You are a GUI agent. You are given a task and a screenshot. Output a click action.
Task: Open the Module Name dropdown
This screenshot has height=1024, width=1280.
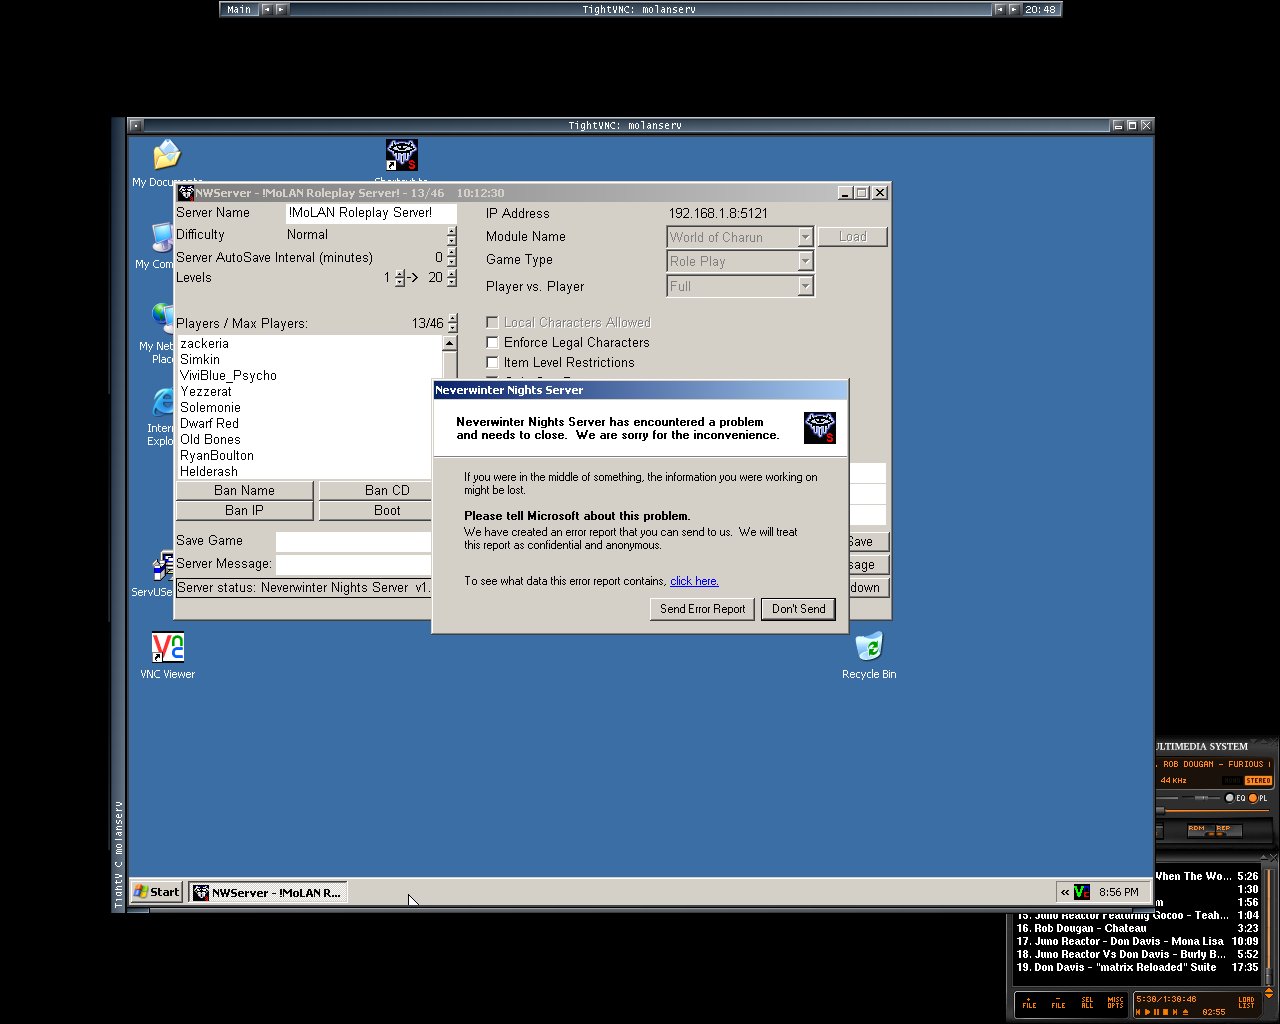805,237
